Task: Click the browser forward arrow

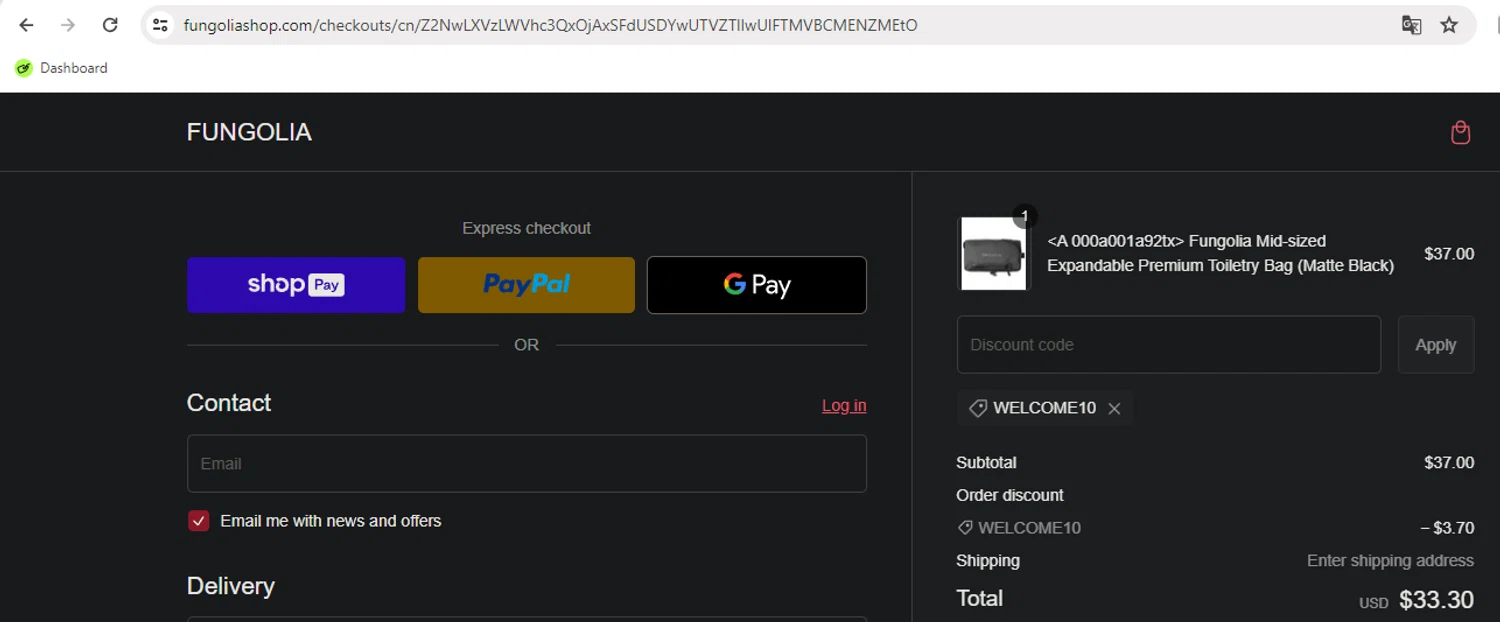Action: point(68,25)
